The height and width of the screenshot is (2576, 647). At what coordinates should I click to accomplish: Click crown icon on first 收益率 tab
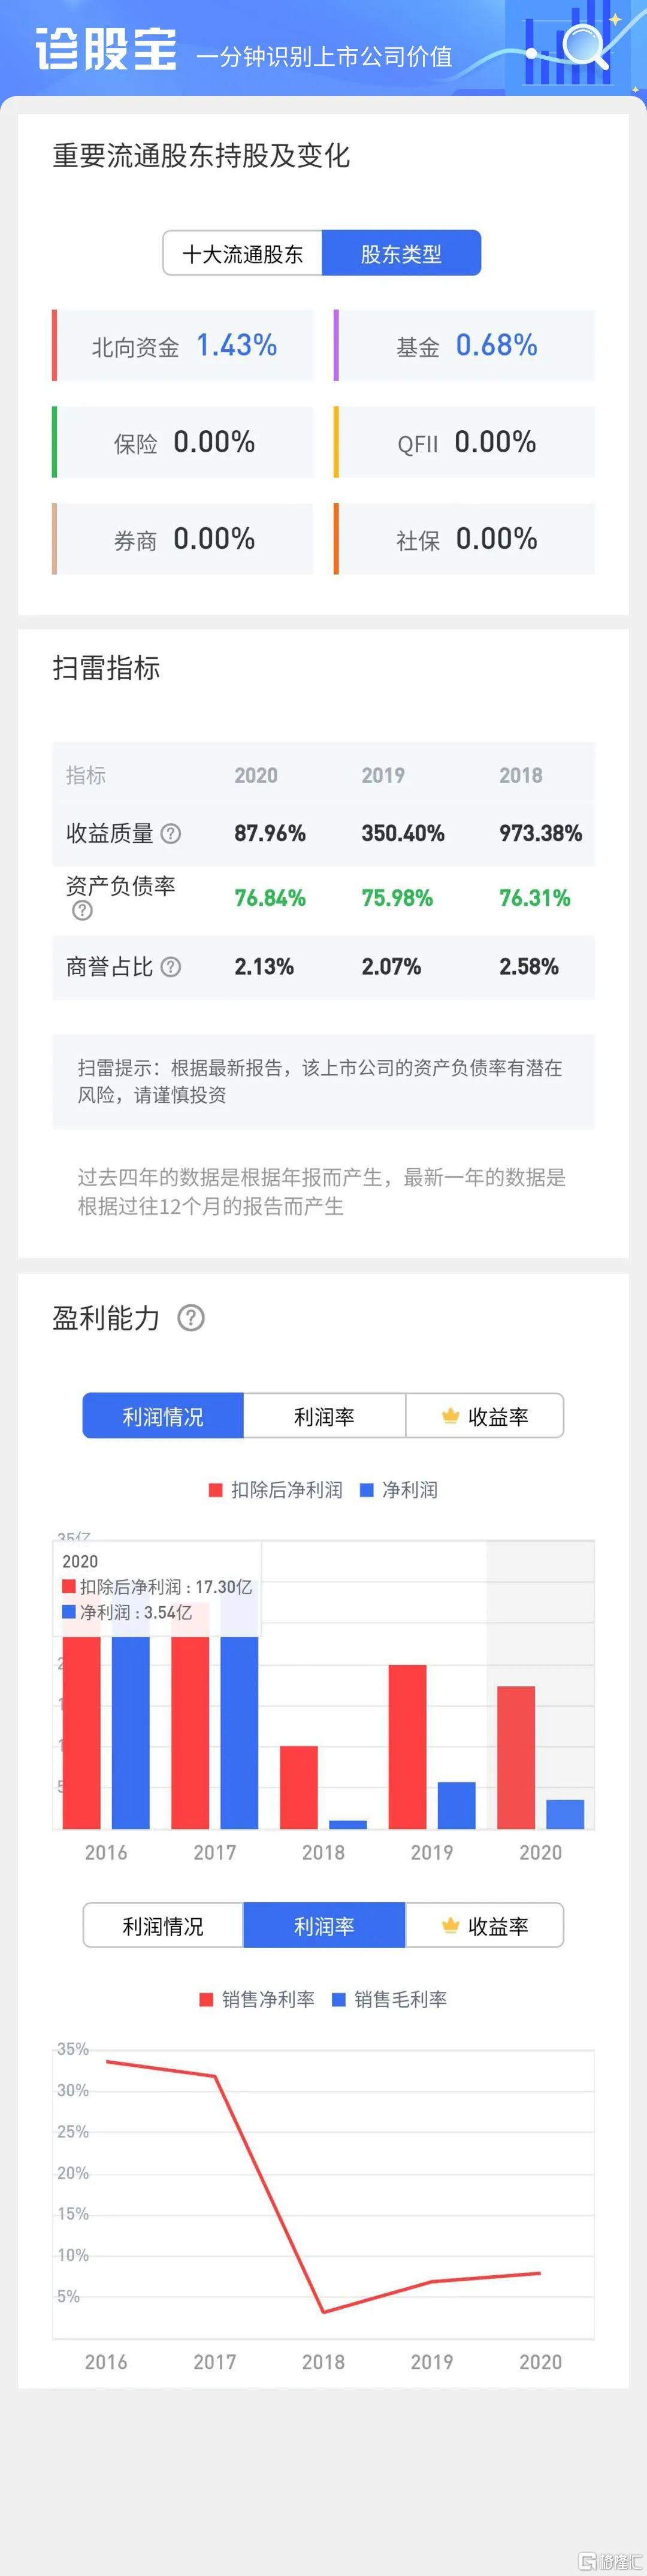tap(450, 1415)
